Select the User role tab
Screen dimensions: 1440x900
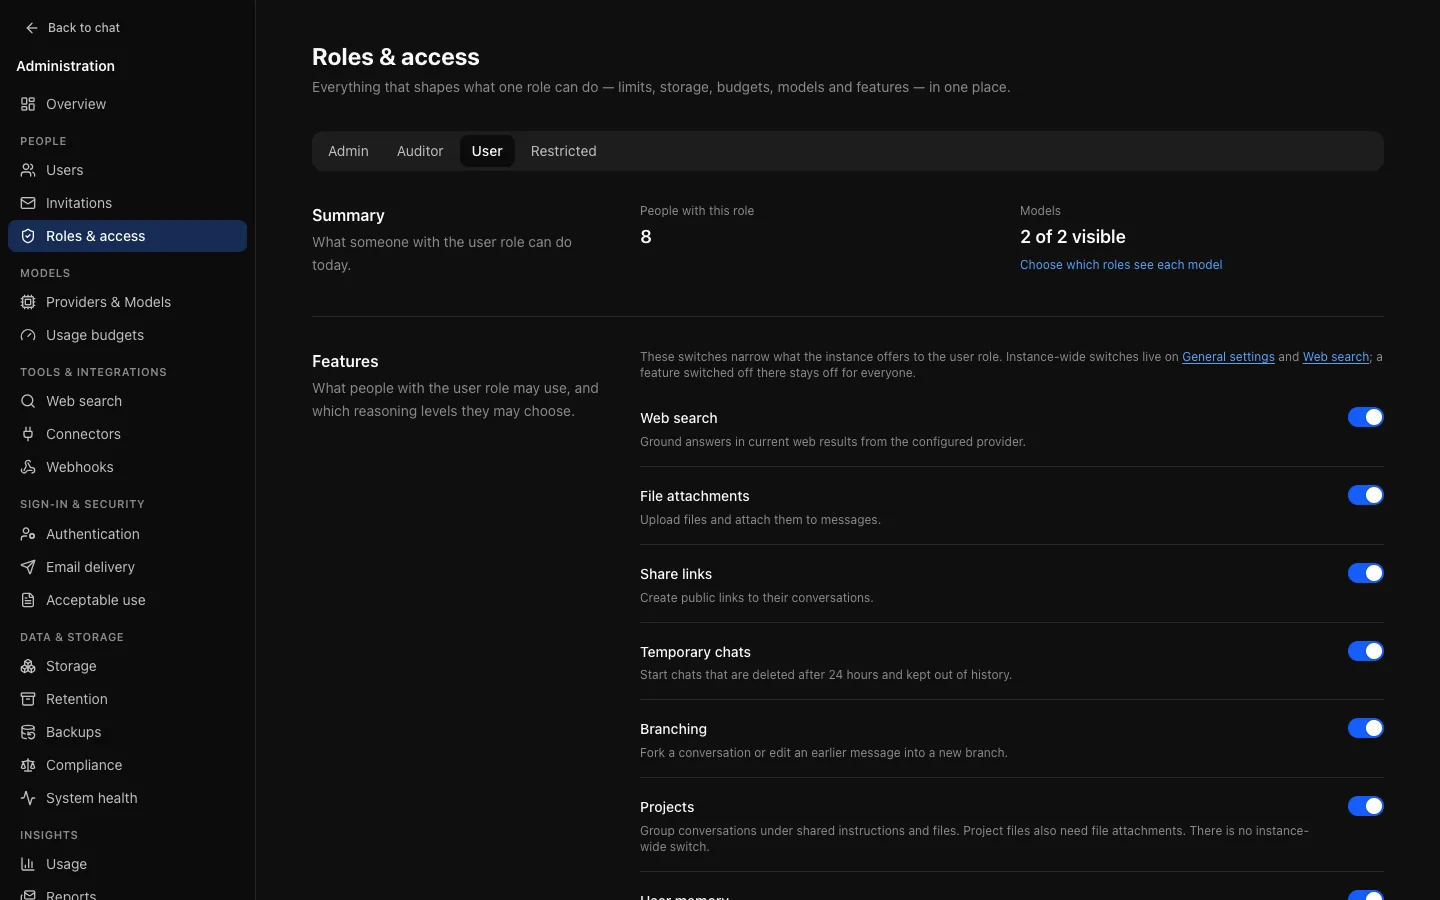tap(487, 151)
